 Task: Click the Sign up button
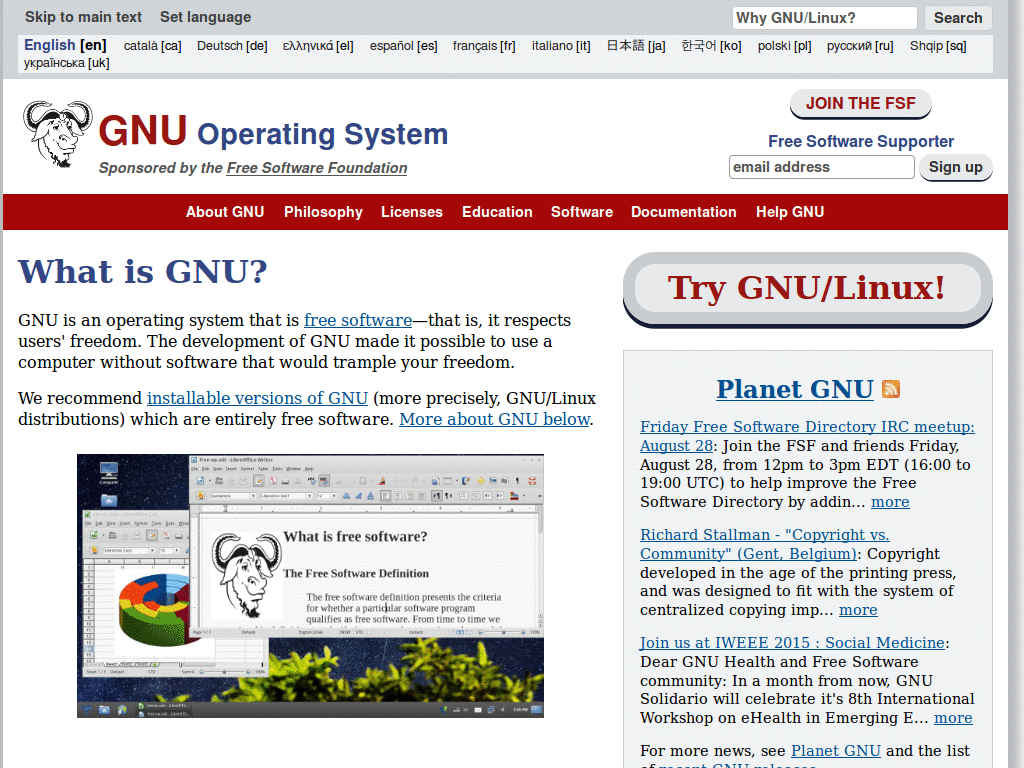955,167
